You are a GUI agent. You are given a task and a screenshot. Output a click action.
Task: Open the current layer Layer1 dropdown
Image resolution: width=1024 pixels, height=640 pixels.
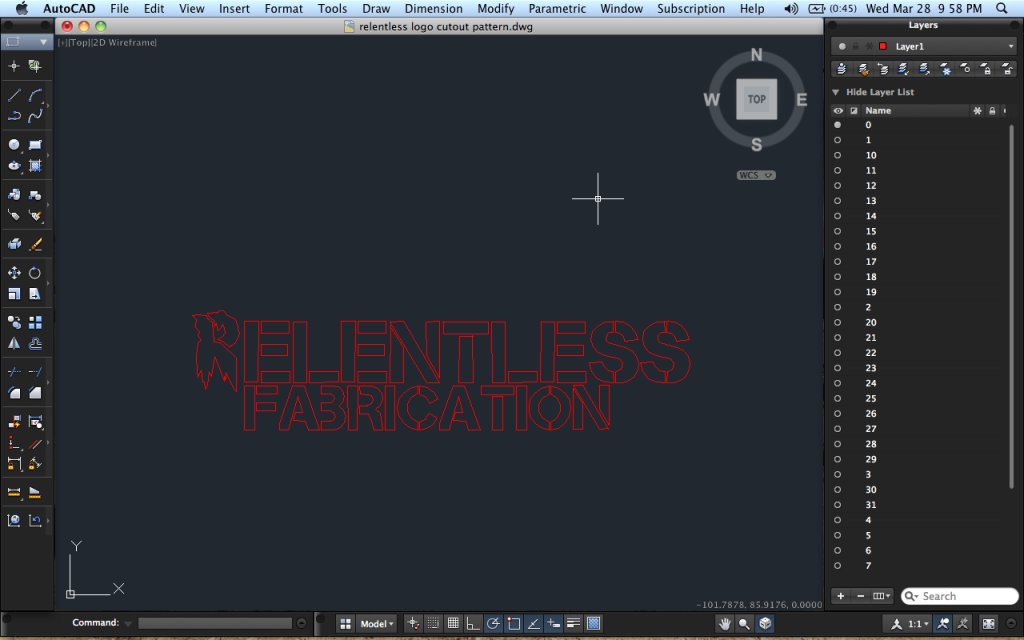[x=923, y=46]
